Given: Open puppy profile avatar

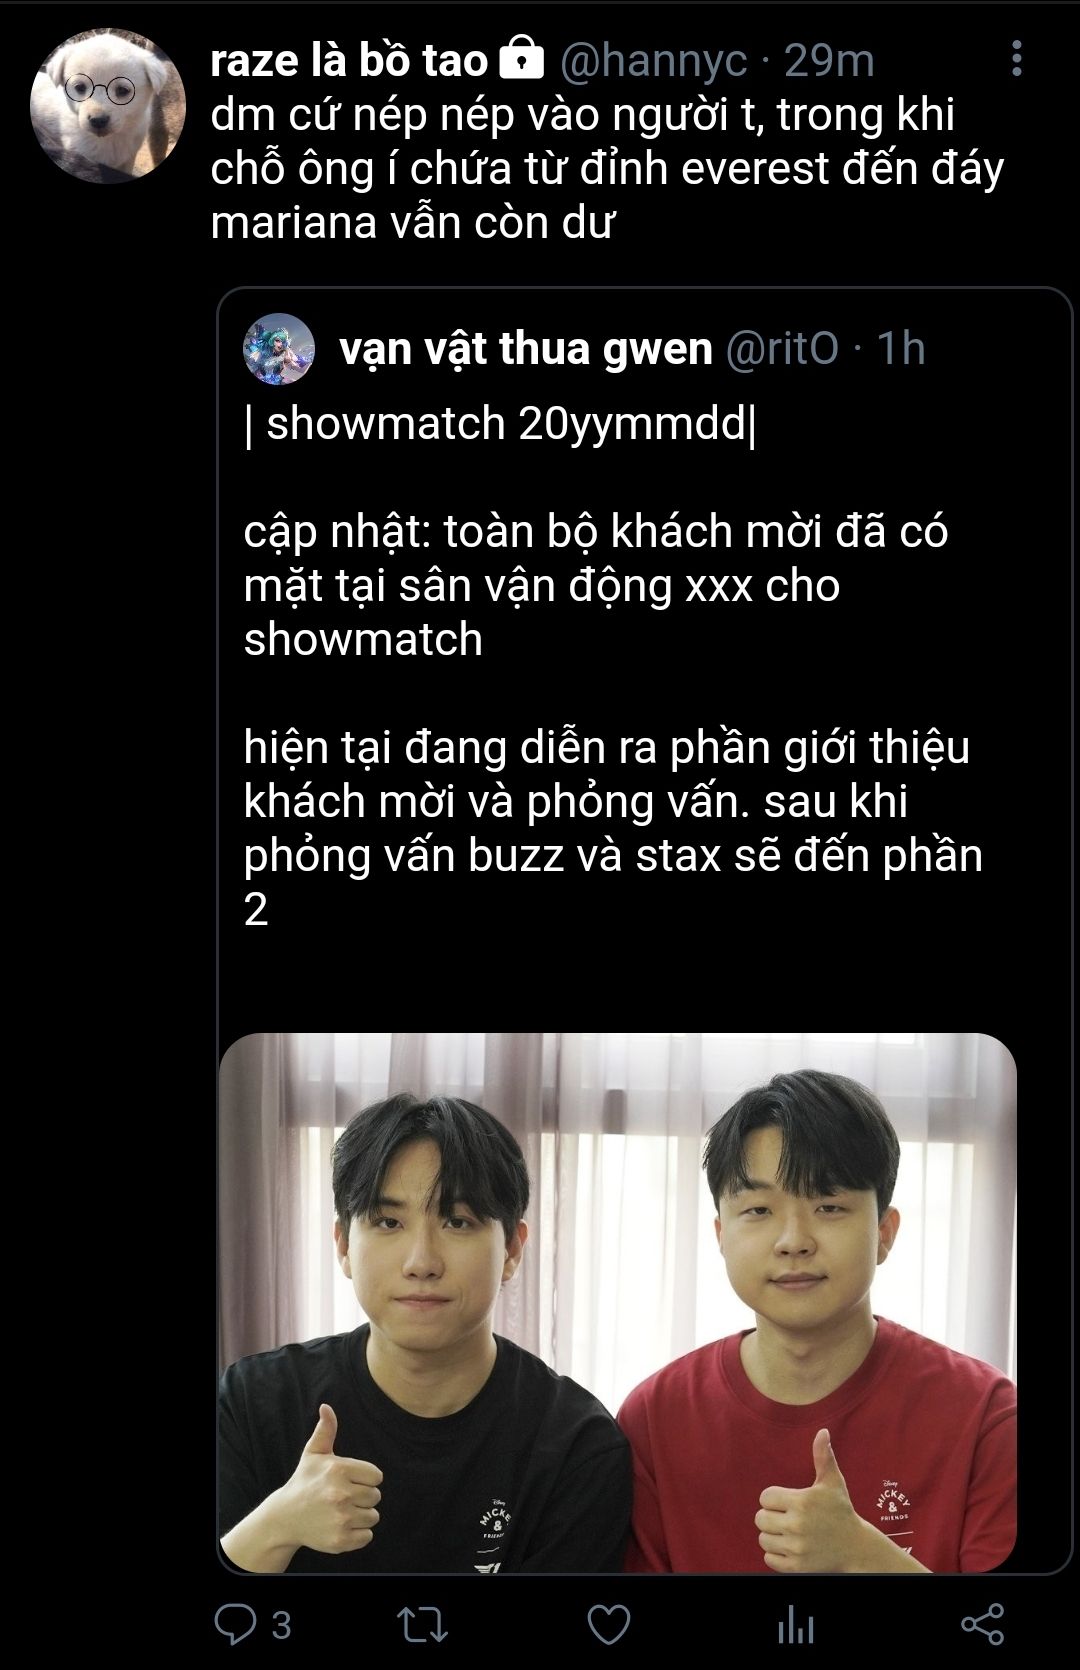Looking at the screenshot, I should coord(108,107).
